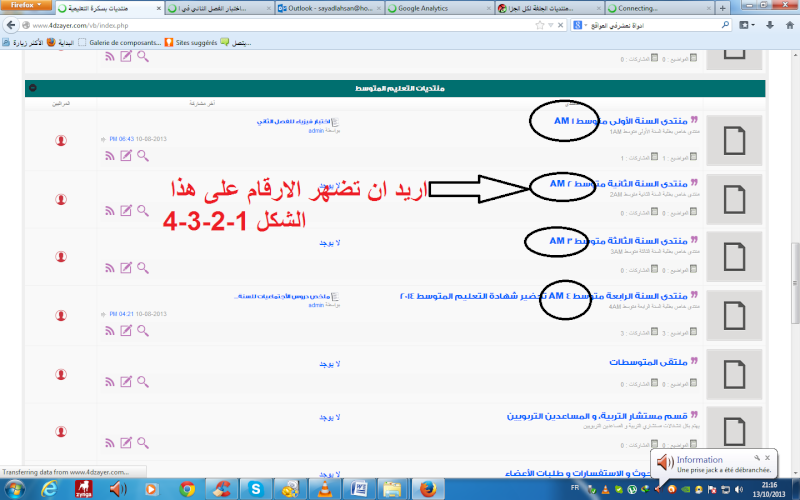Viewport: 800px width, 500px height.
Task: Open the ملتقى المتوسطات forum link
Action: coord(648,362)
